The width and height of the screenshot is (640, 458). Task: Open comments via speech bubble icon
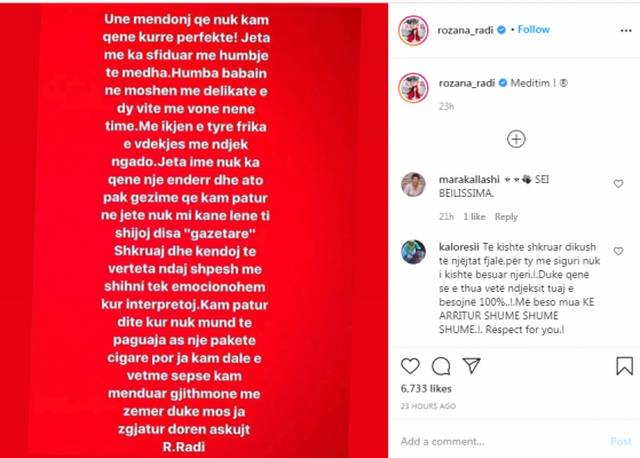441,366
